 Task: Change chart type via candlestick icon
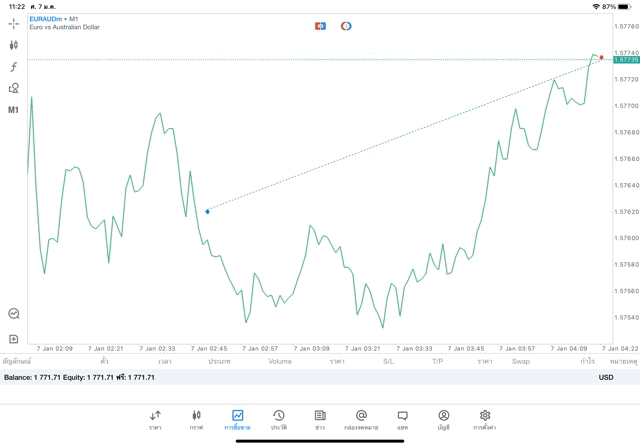14,45
